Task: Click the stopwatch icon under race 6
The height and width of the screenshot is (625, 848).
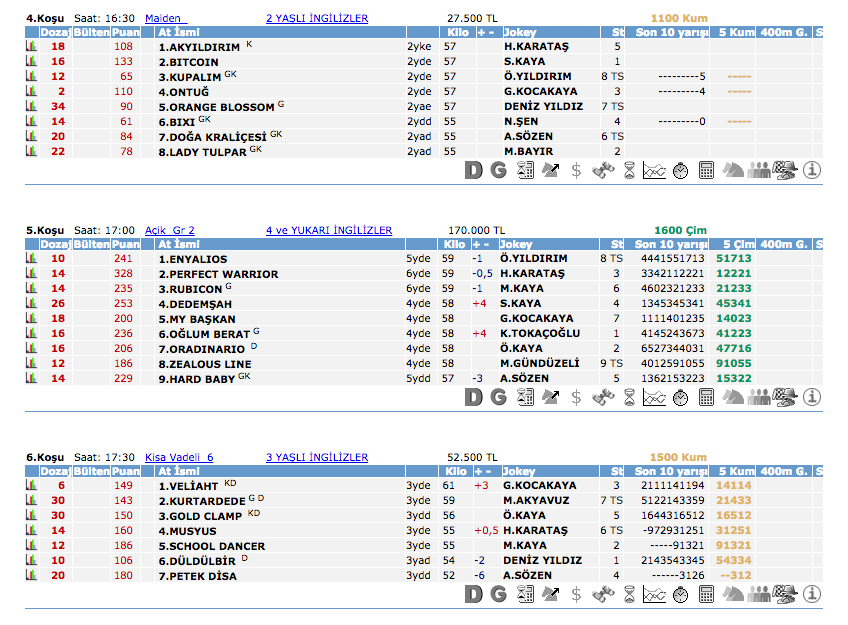Action: [x=680, y=594]
